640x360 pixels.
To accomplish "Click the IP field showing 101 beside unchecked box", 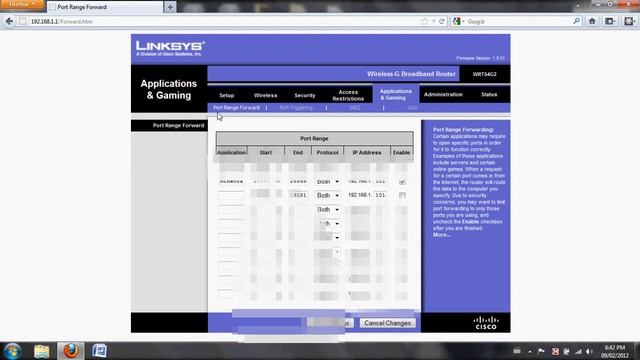I will (380, 195).
